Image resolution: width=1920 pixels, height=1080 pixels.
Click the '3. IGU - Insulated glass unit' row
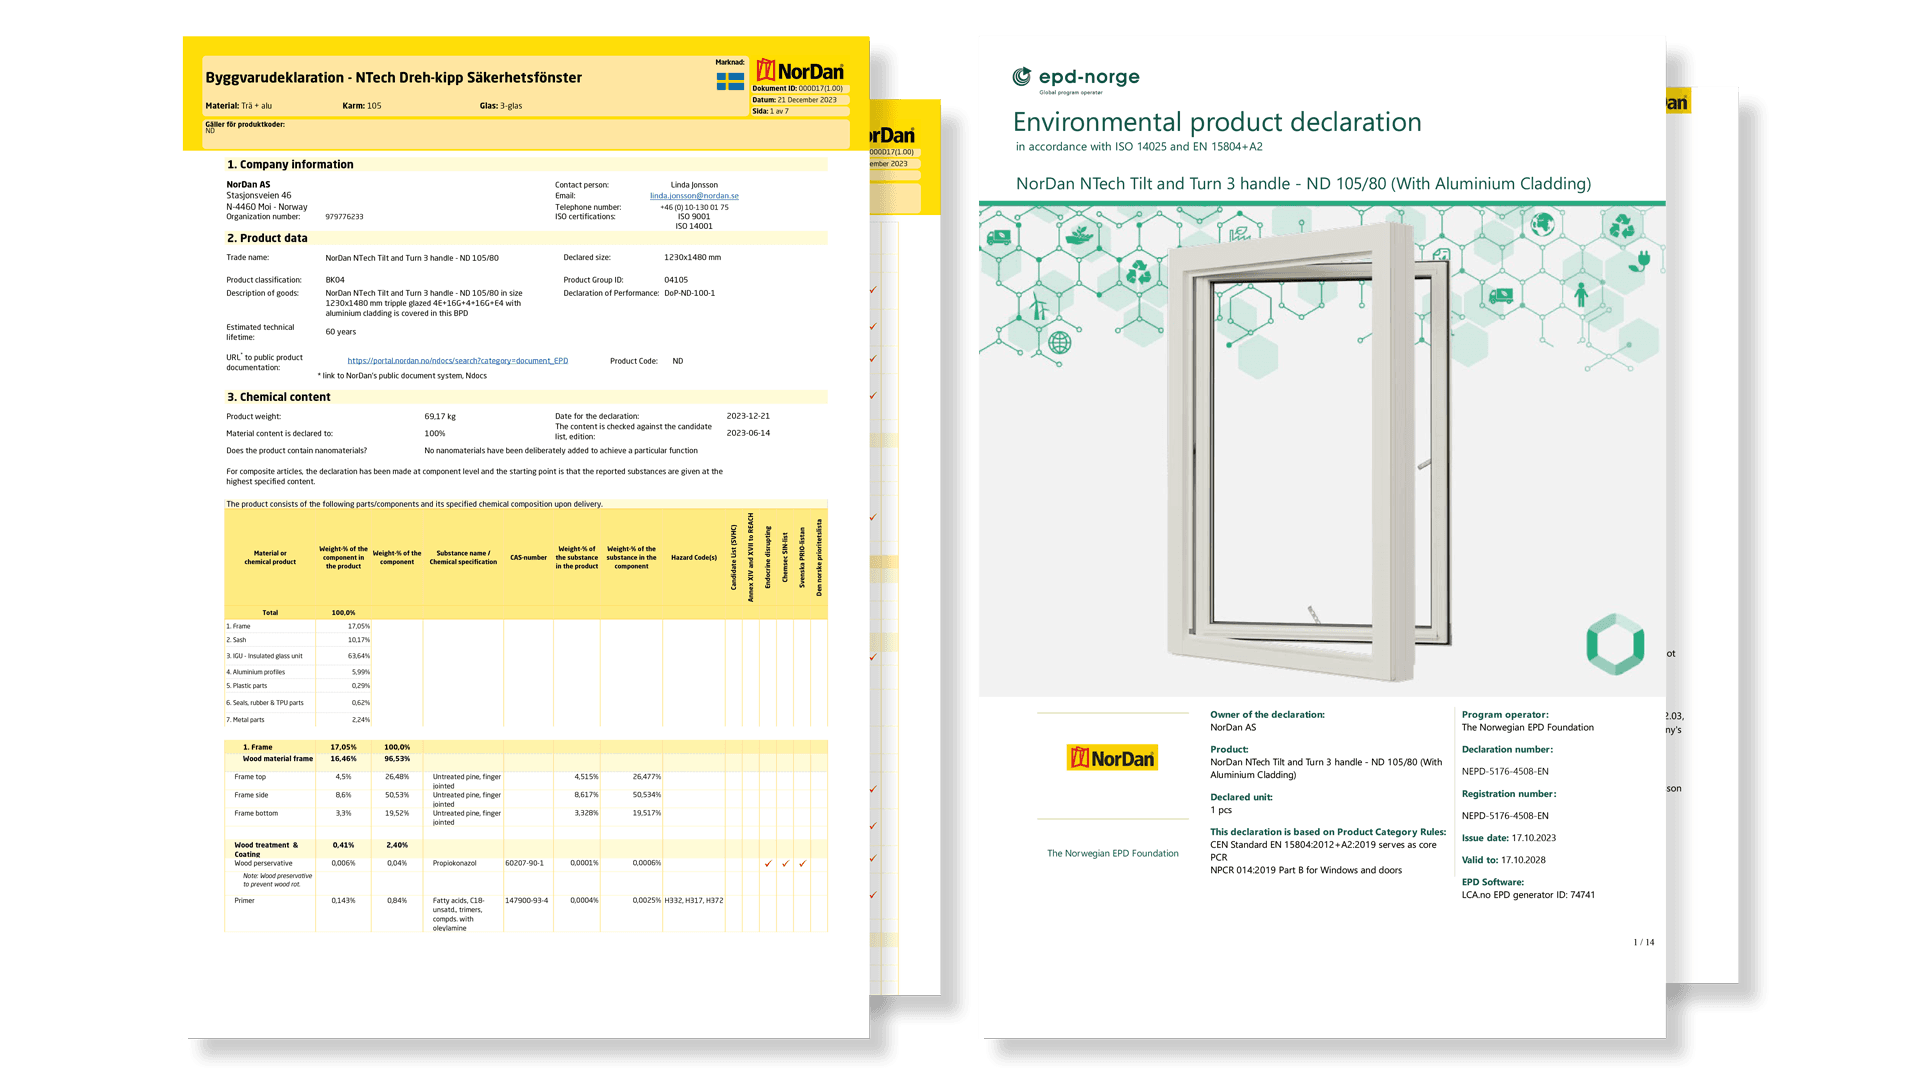tap(298, 656)
